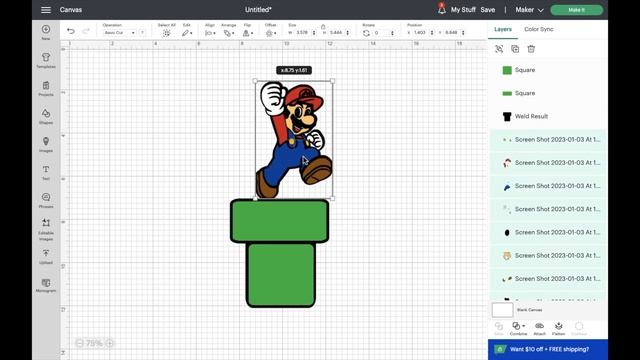
Task: Click the size width input field
Action: click(x=302, y=33)
